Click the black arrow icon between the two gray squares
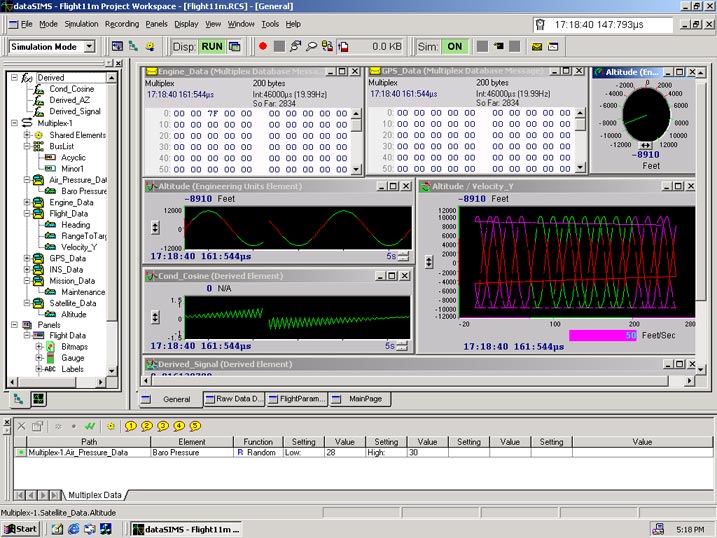717x538 pixels. pyautogui.click(x=498, y=46)
